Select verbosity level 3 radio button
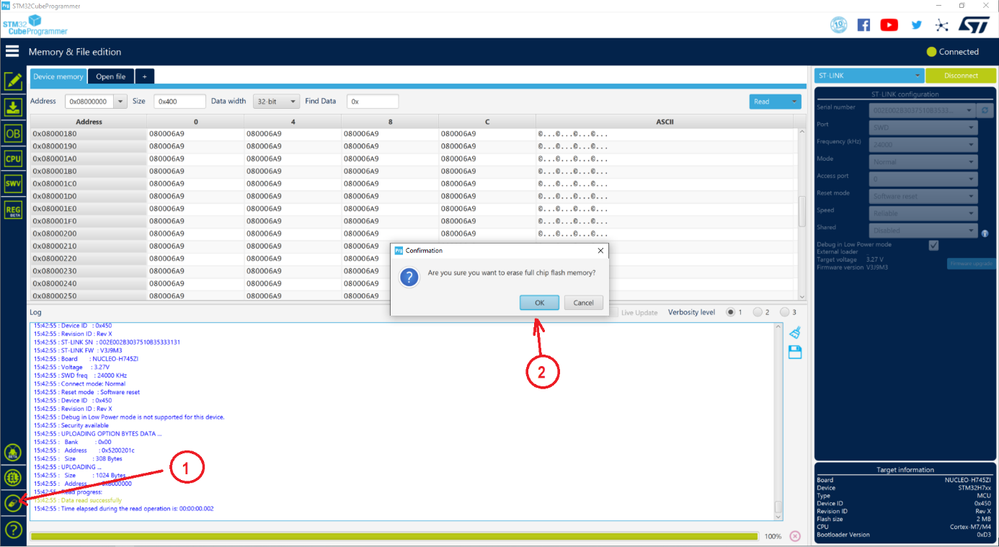This screenshot has height=547, width=999. click(x=785, y=312)
